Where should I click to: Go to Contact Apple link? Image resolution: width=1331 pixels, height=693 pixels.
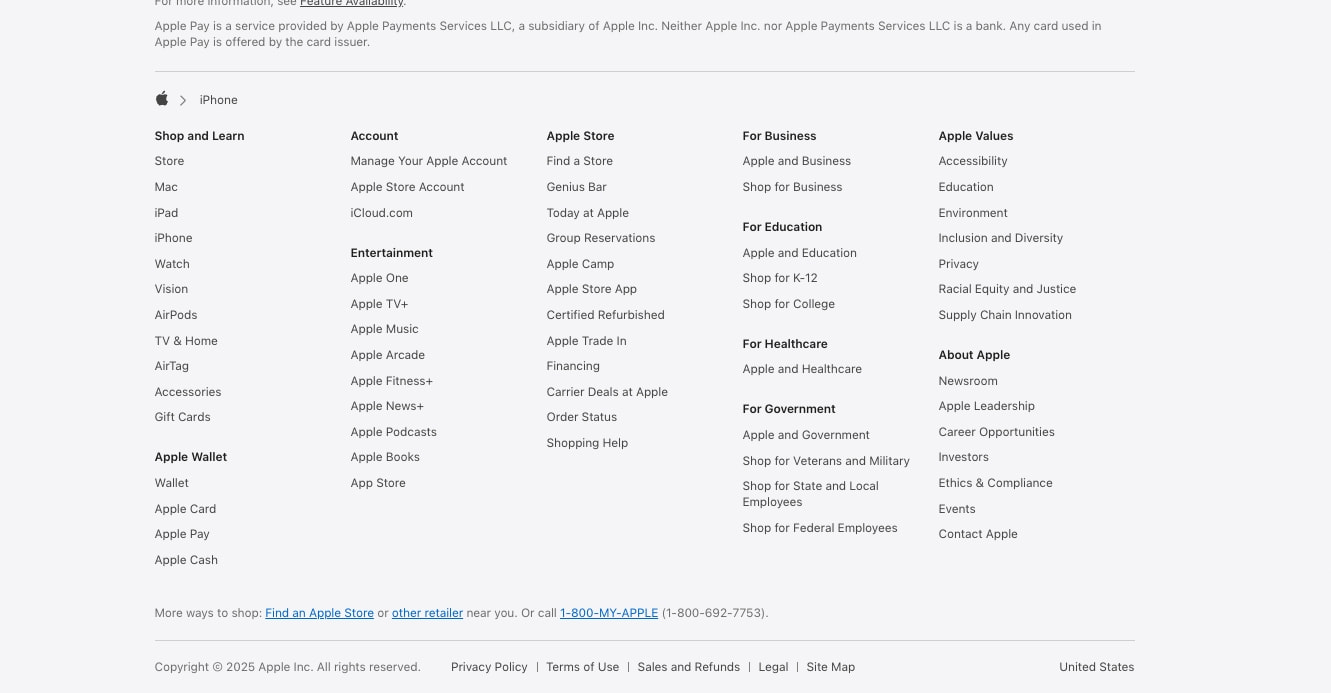coord(978,534)
